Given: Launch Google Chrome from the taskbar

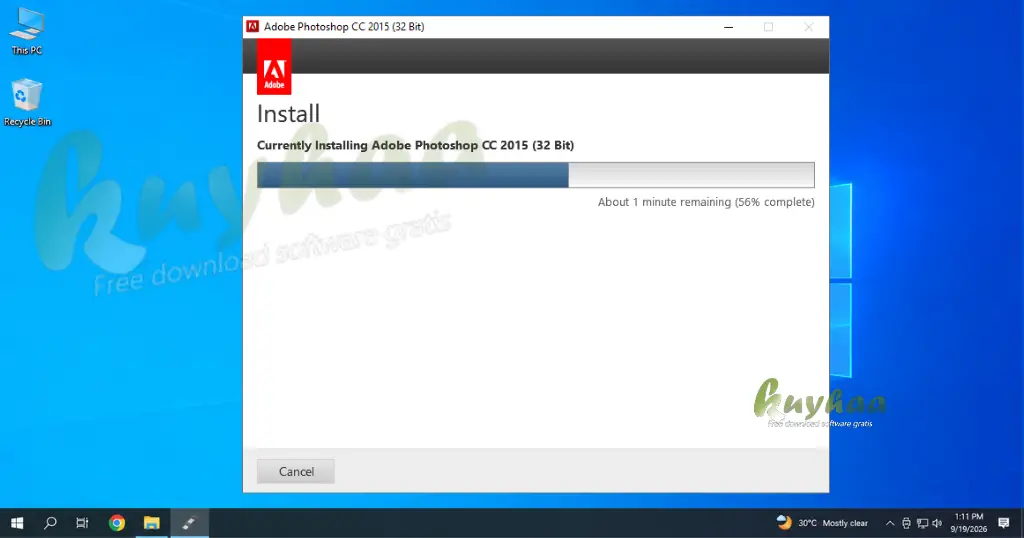Looking at the screenshot, I should 117,523.
